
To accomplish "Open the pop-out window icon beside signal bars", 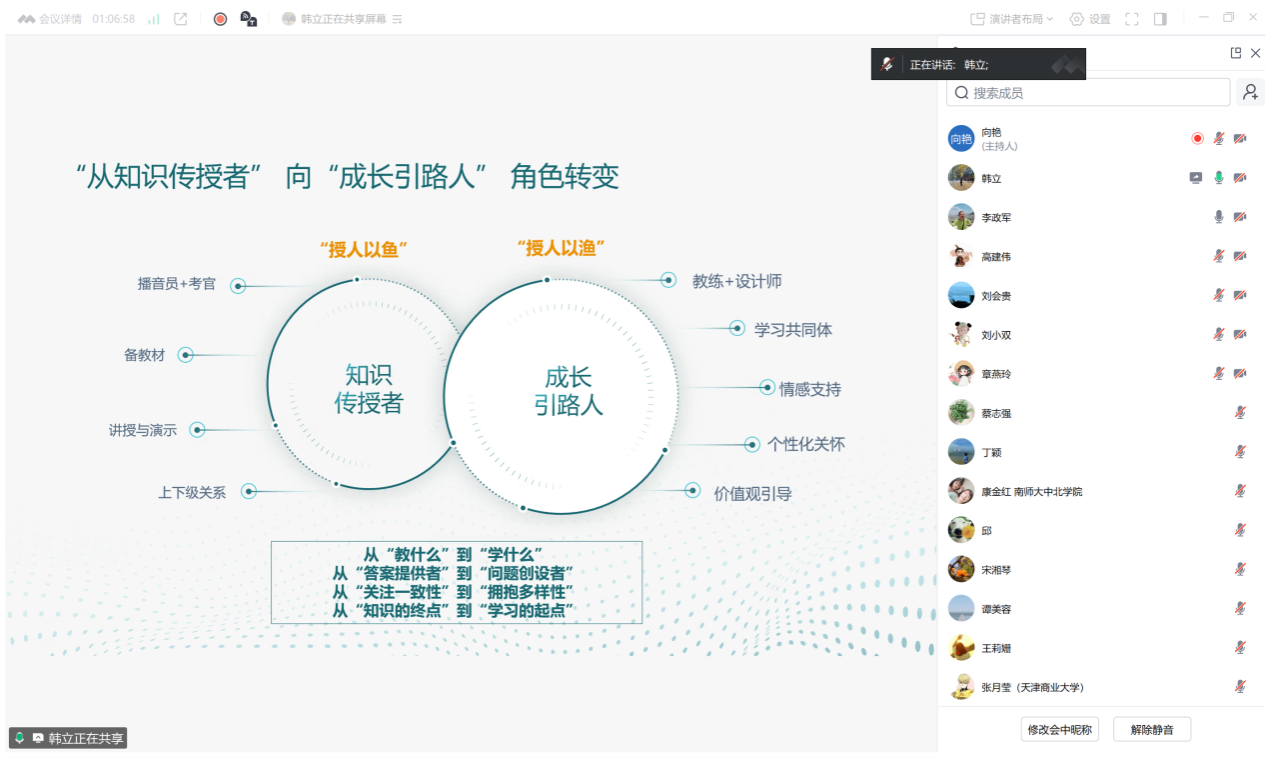I will [x=181, y=19].
